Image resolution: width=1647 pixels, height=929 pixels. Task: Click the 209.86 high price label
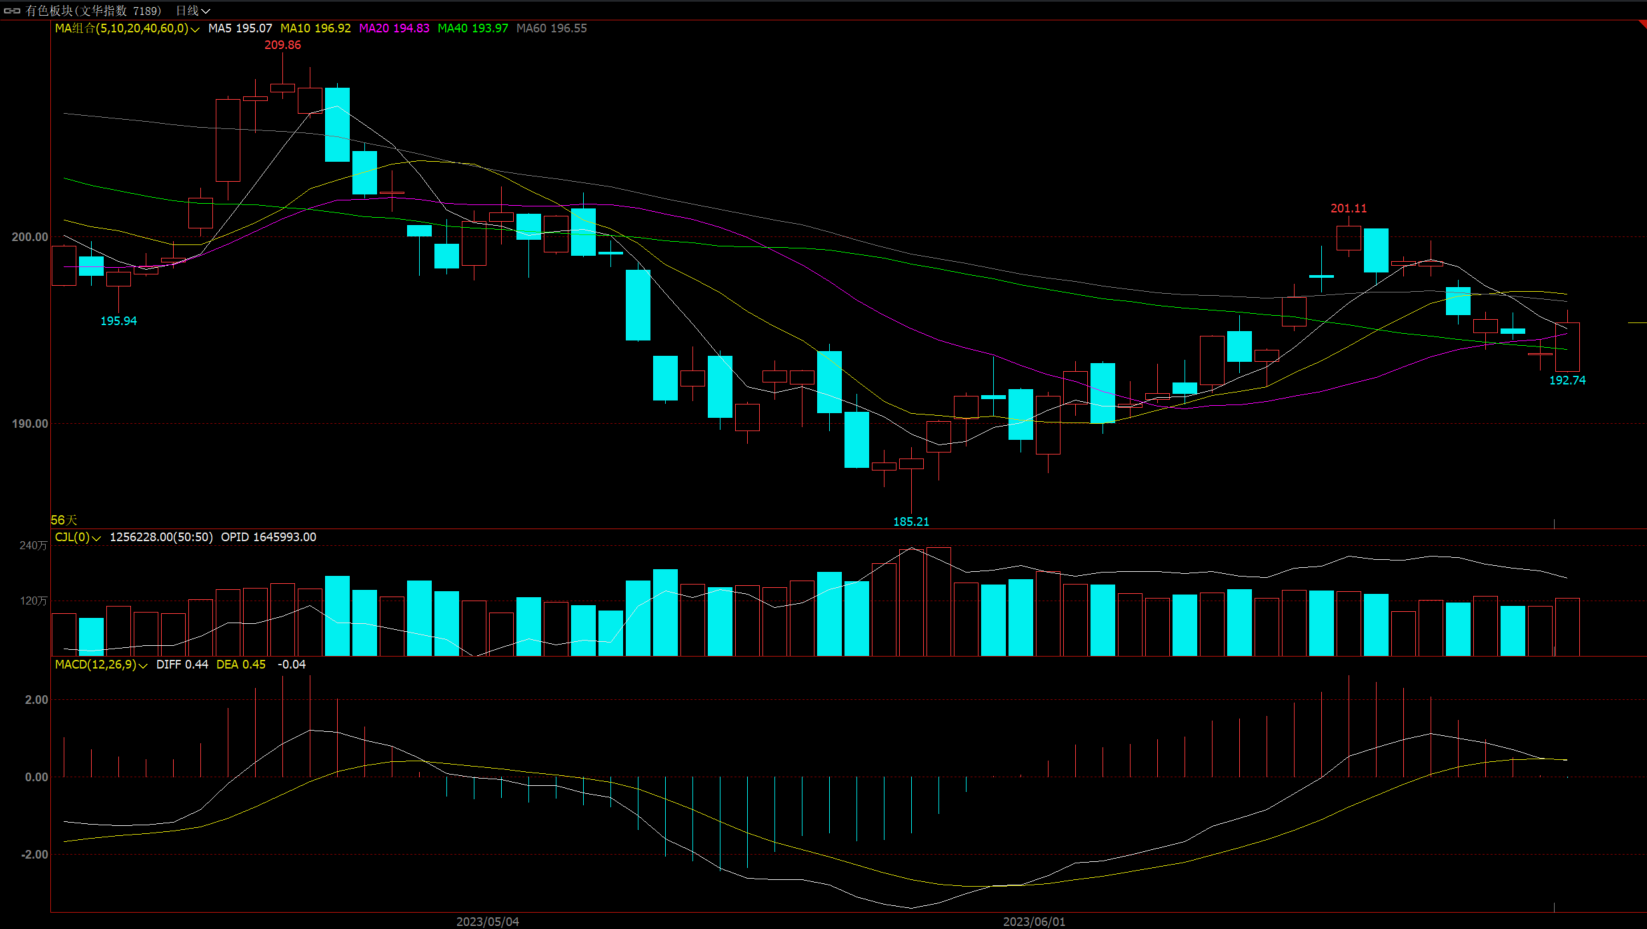pos(283,46)
